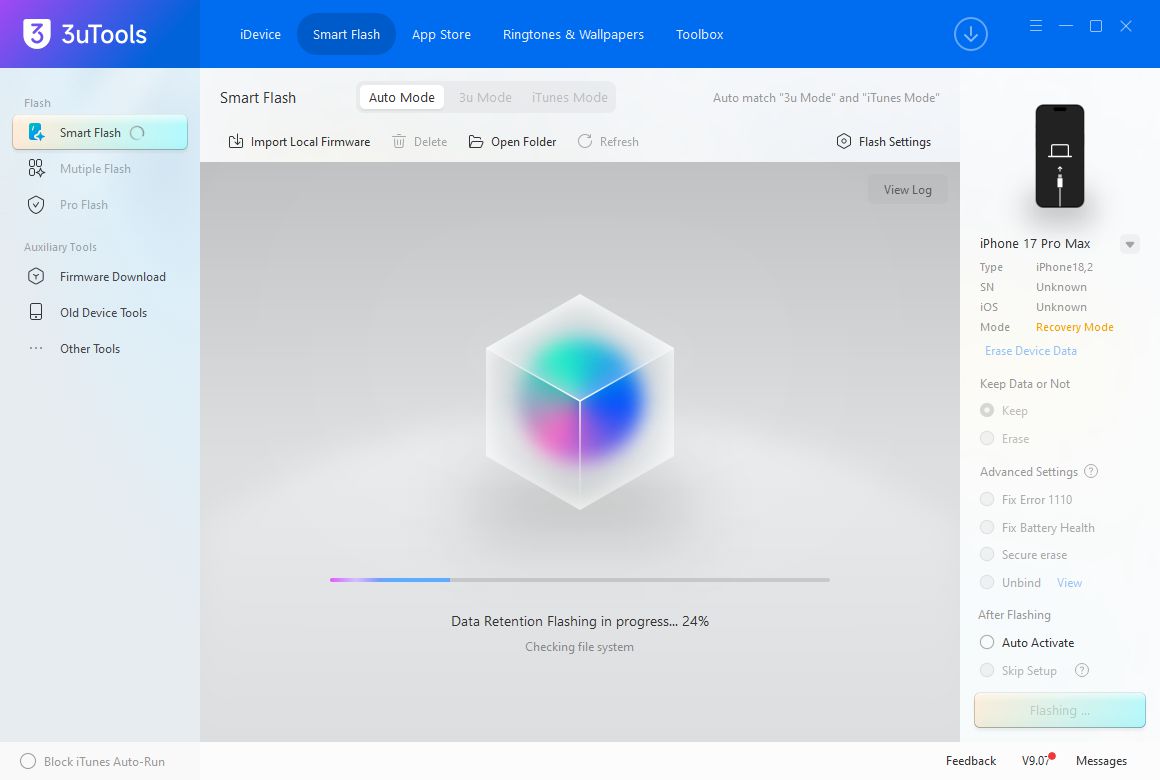Open the App Store tab
Viewport: 1160px width, 780px height.
click(x=441, y=34)
